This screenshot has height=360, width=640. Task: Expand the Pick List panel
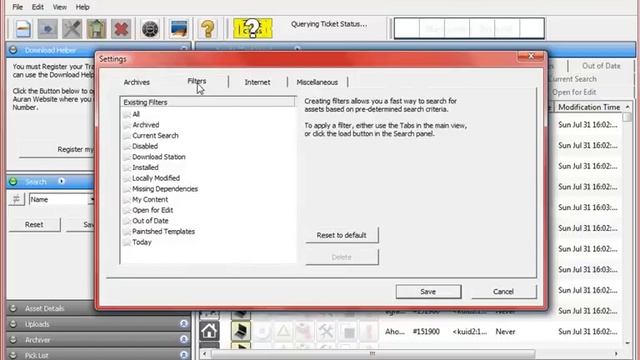click(x=13, y=355)
